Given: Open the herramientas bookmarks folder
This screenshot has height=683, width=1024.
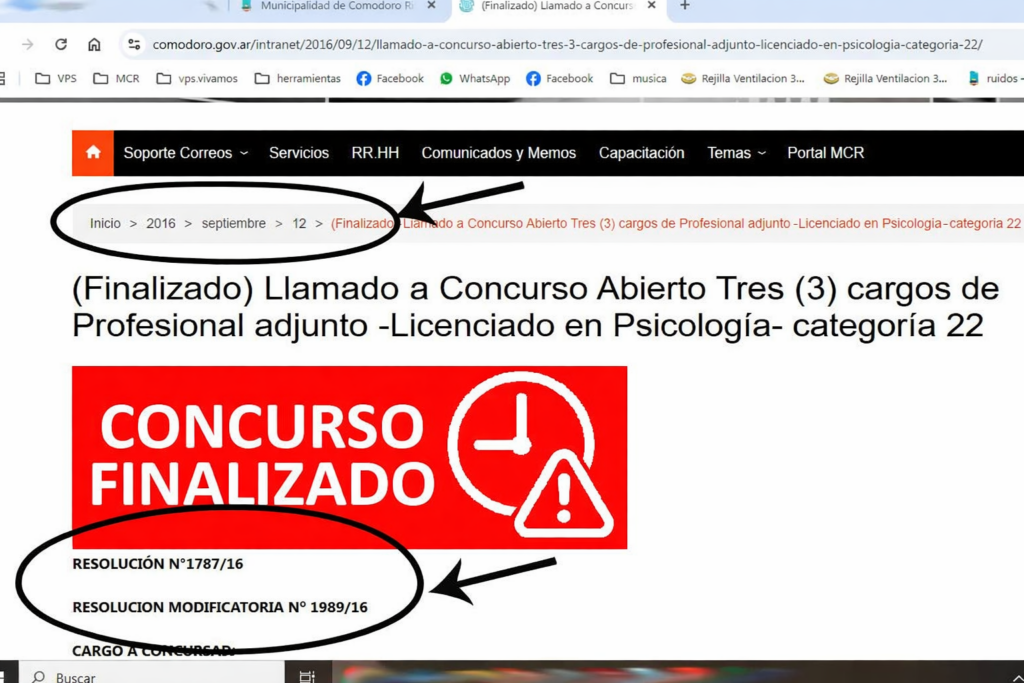Looking at the screenshot, I should pyautogui.click(x=298, y=78).
